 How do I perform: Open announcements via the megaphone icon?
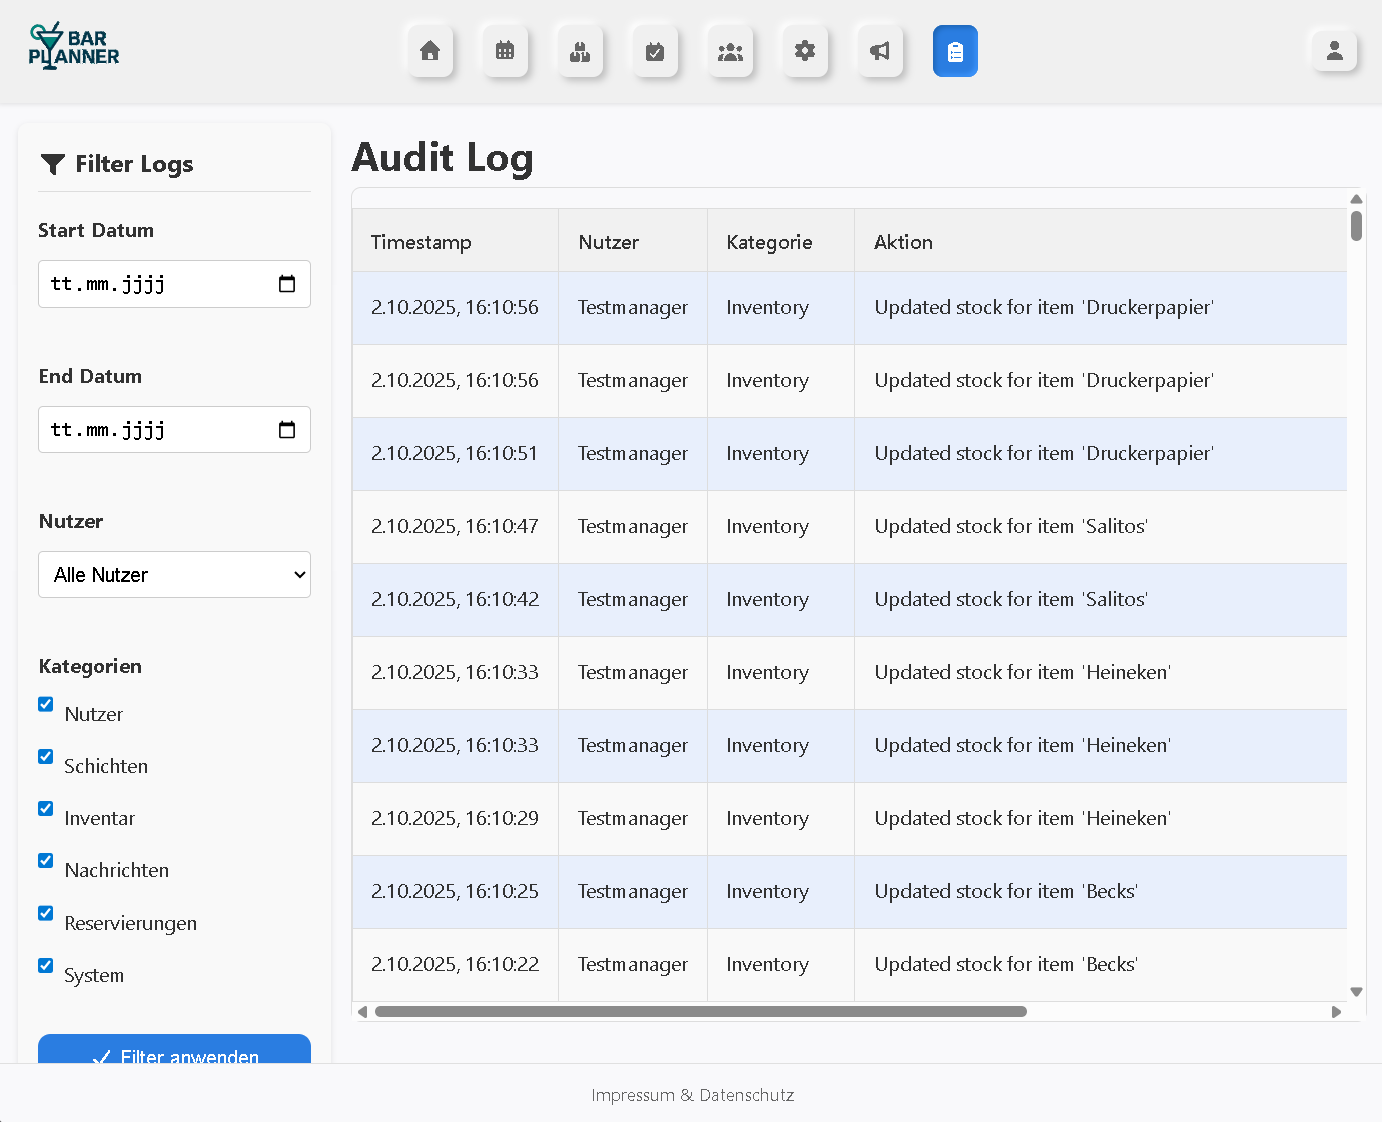(x=880, y=51)
